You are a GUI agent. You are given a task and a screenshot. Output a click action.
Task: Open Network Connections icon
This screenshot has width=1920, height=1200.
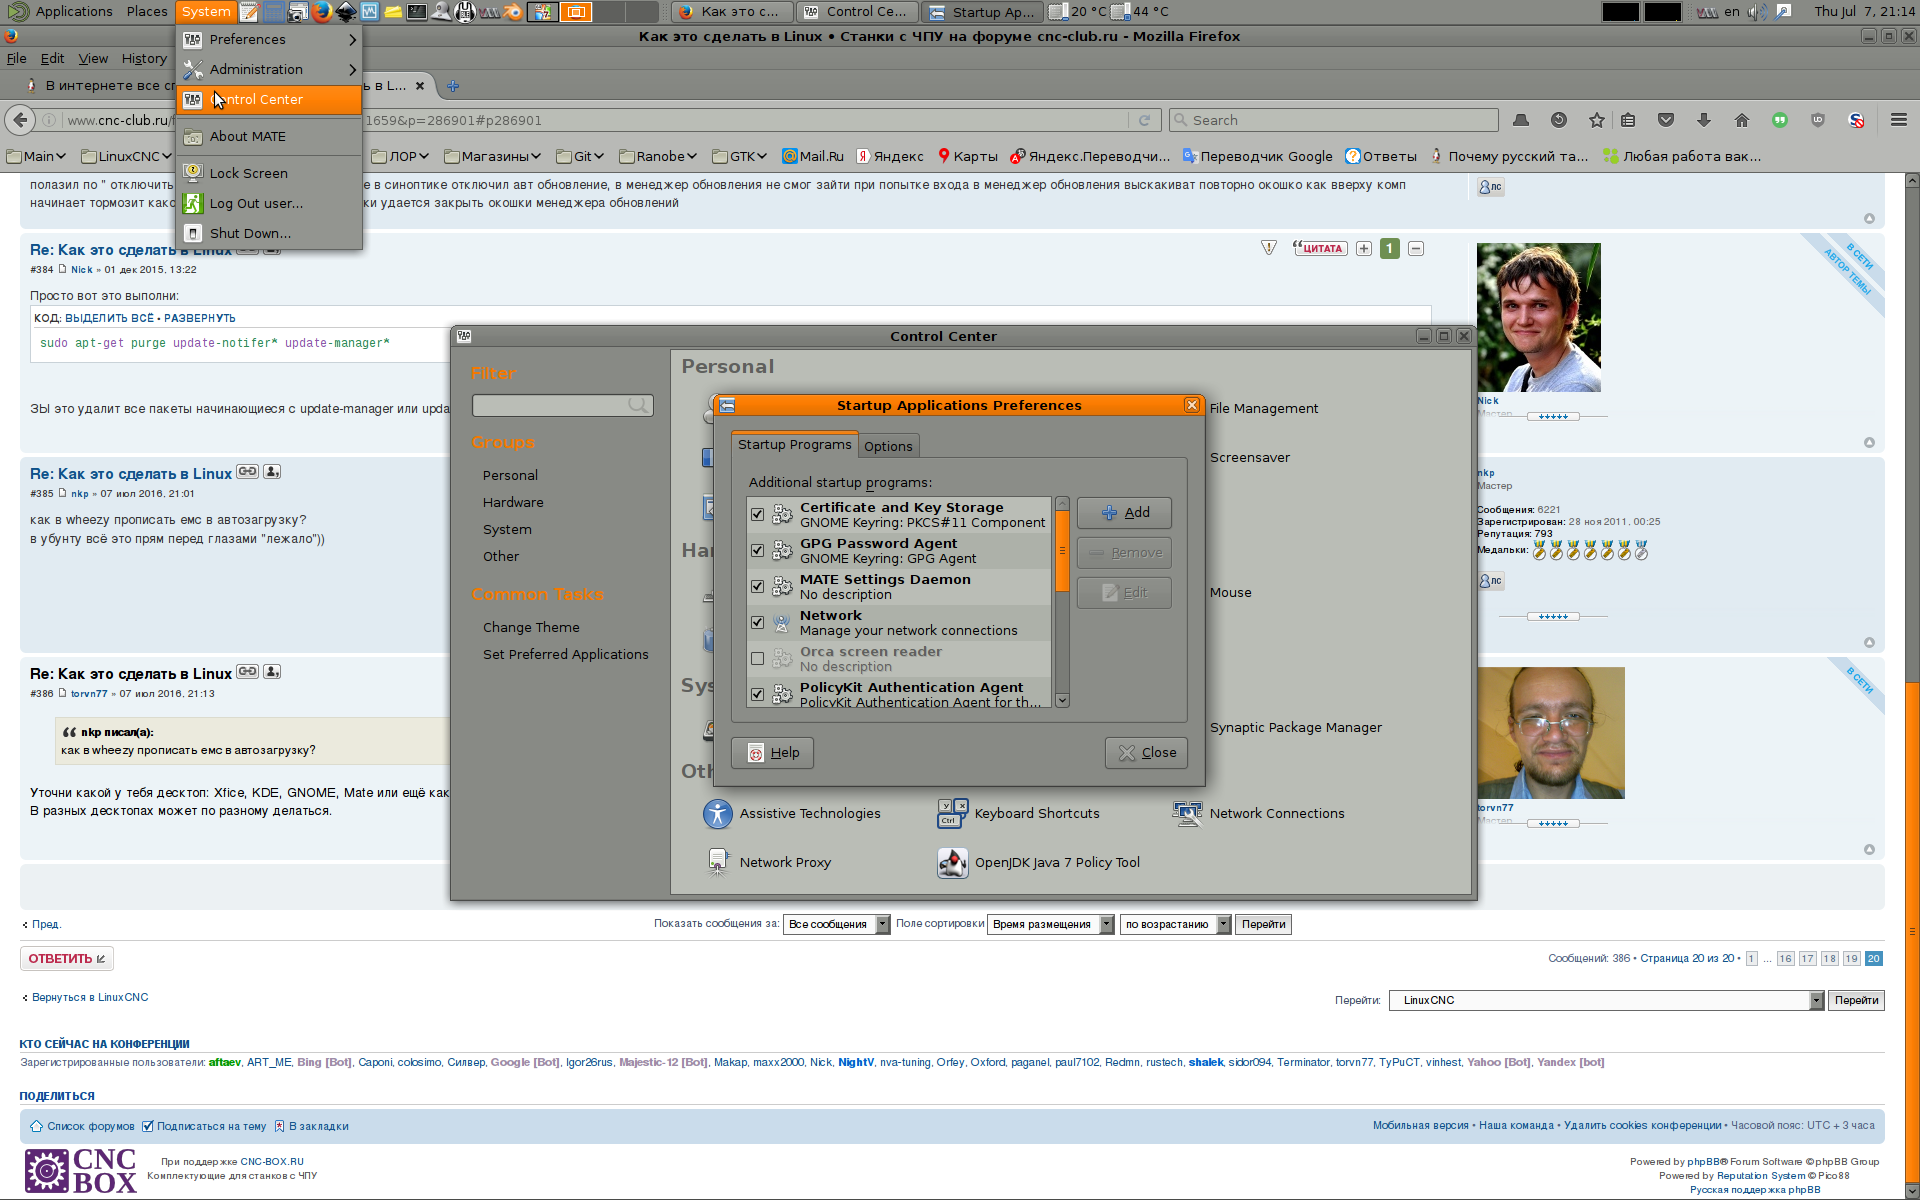(1187, 814)
